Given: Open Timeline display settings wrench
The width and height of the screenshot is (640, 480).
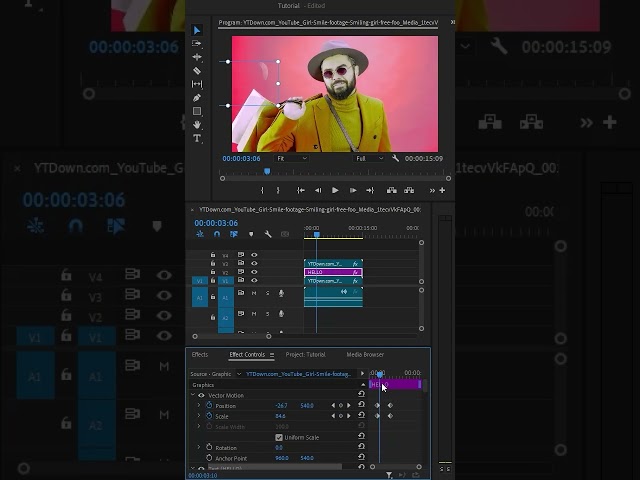Looking at the screenshot, I should coord(268,234).
